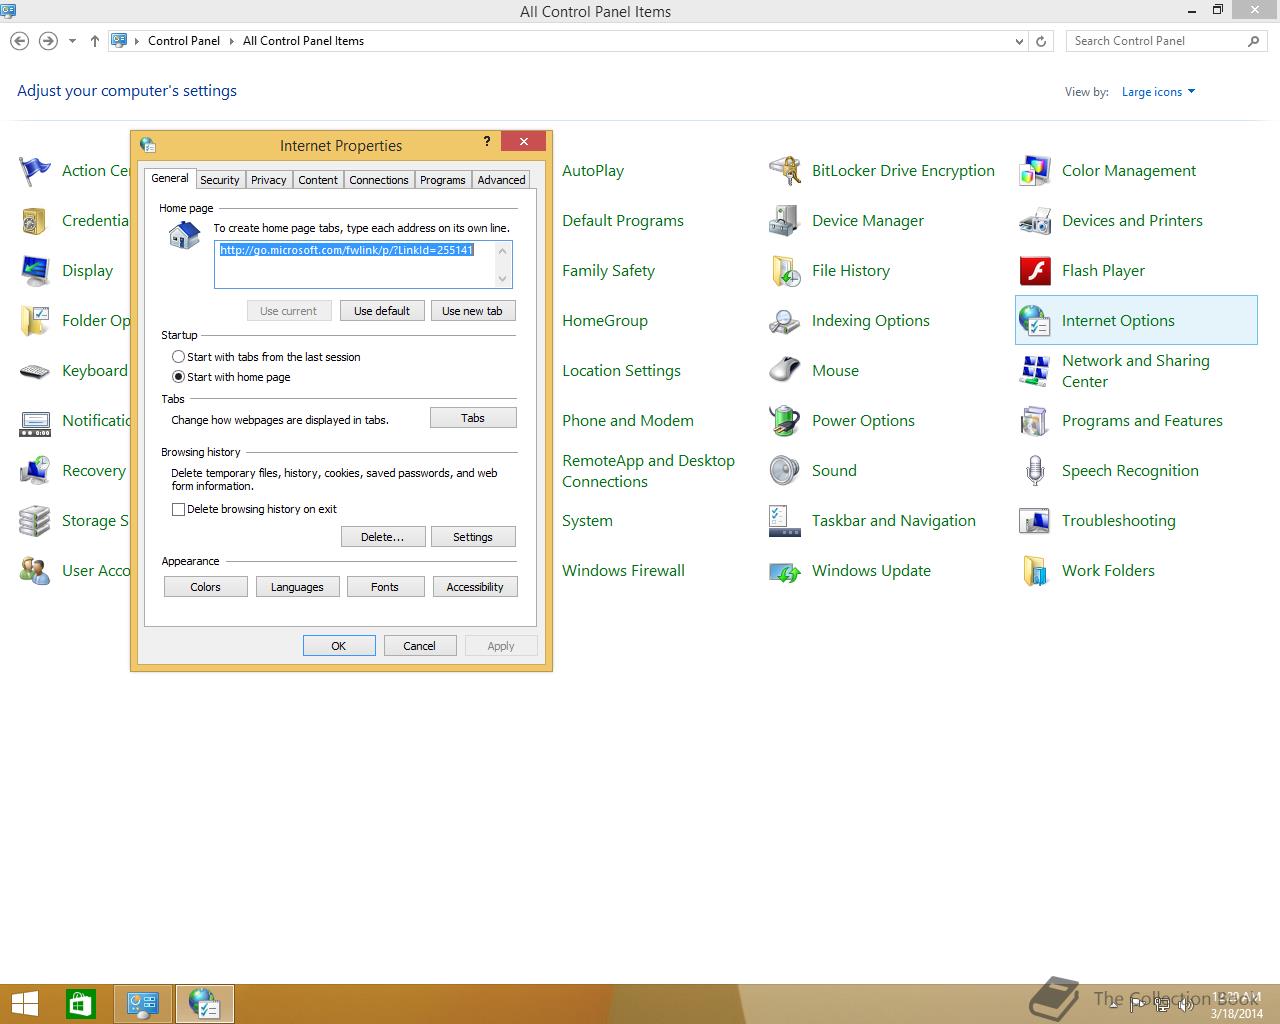The image size is (1280, 1024).
Task: Open the User Accounts icon
Action: tap(35, 571)
